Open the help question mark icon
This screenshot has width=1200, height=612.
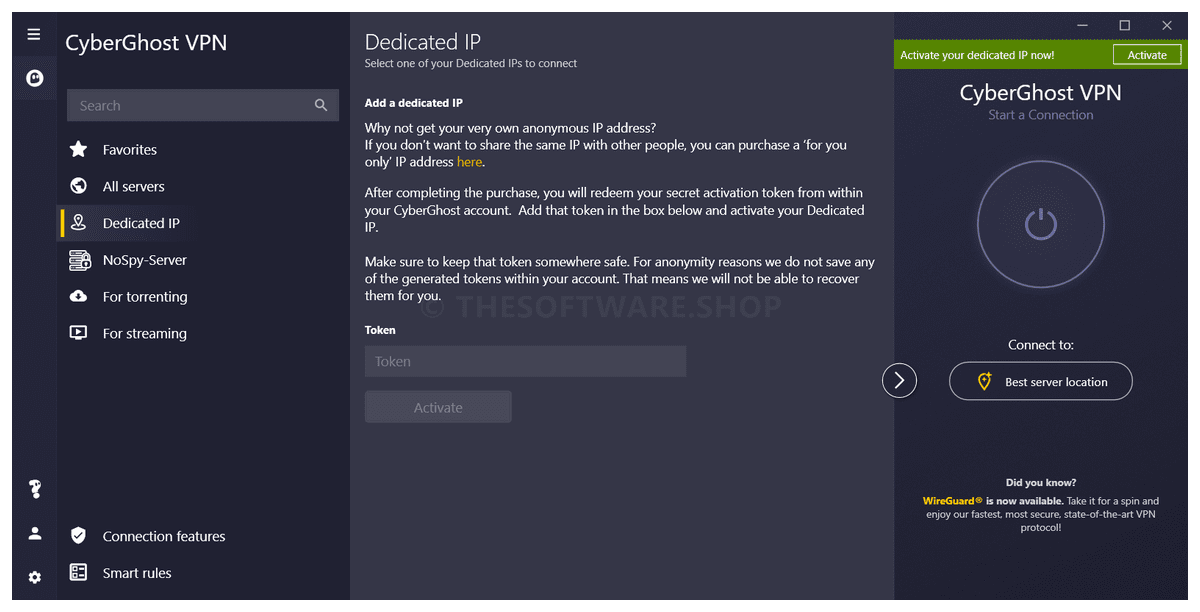(x=35, y=489)
